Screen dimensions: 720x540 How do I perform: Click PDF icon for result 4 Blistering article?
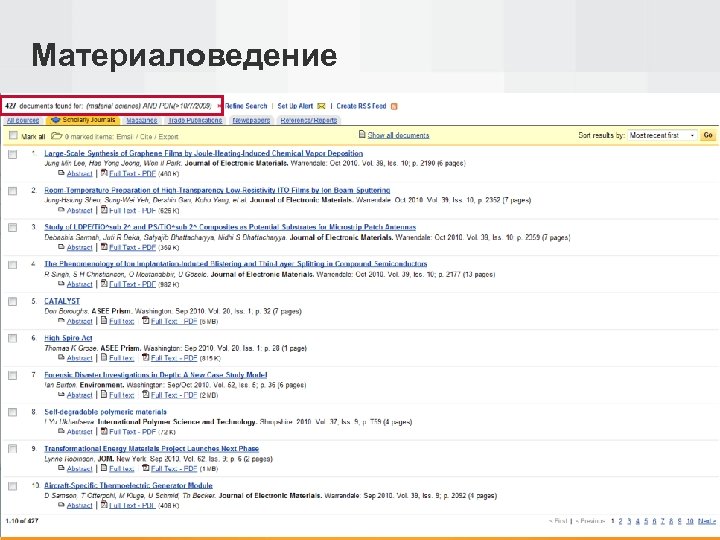pyautogui.click(x=104, y=284)
